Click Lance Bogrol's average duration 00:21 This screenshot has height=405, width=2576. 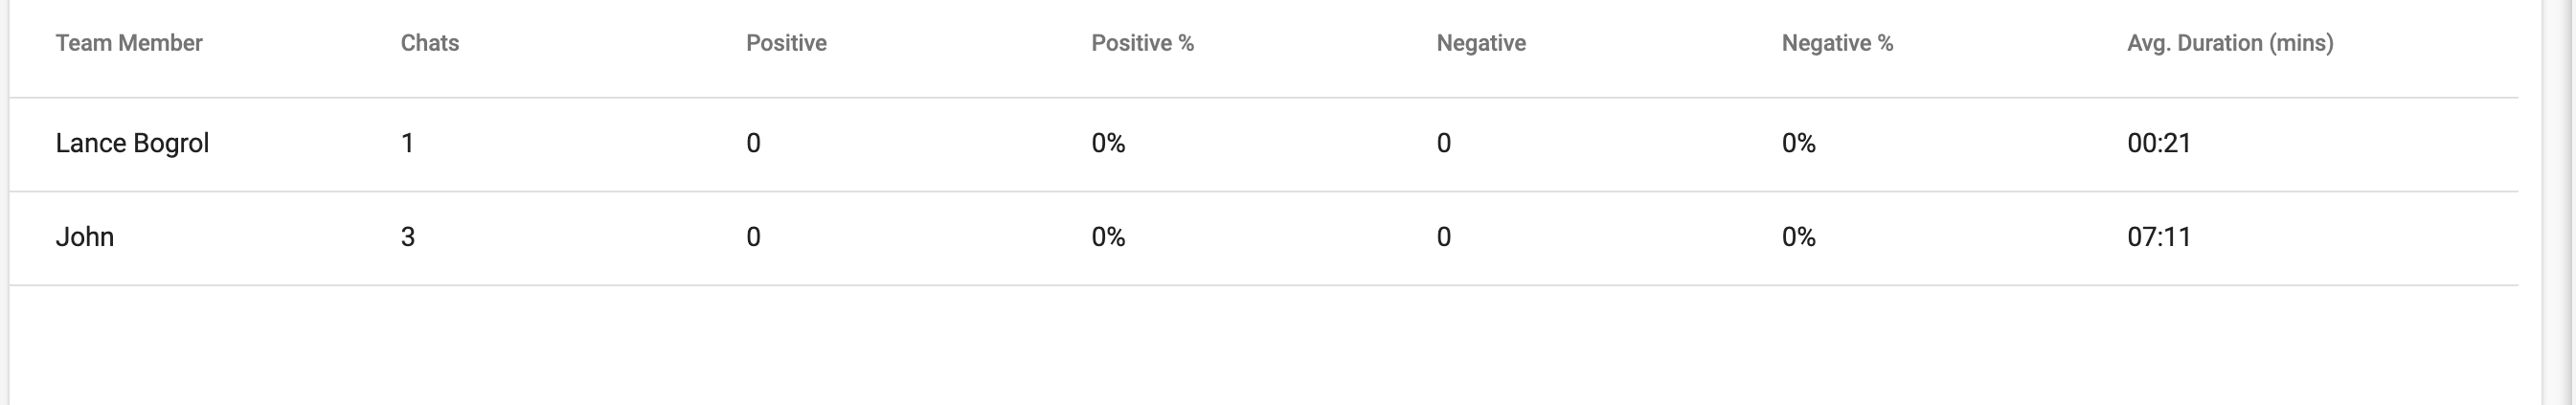coord(2159,143)
